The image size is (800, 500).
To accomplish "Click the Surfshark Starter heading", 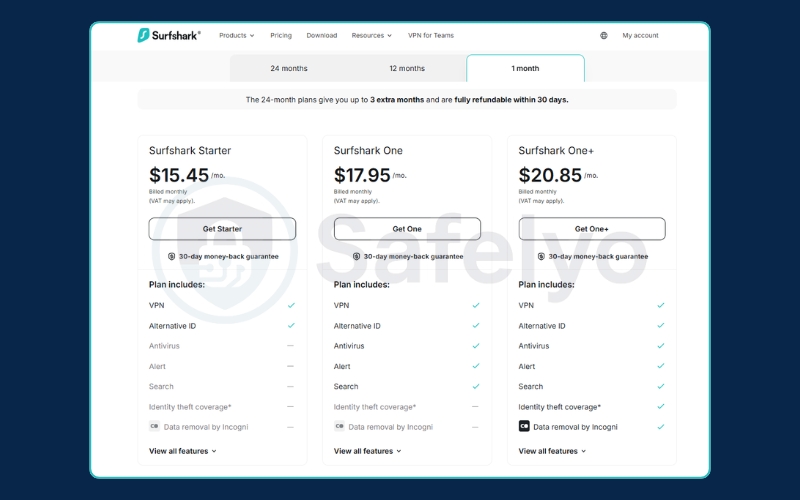I will pyautogui.click(x=190, y=151).
